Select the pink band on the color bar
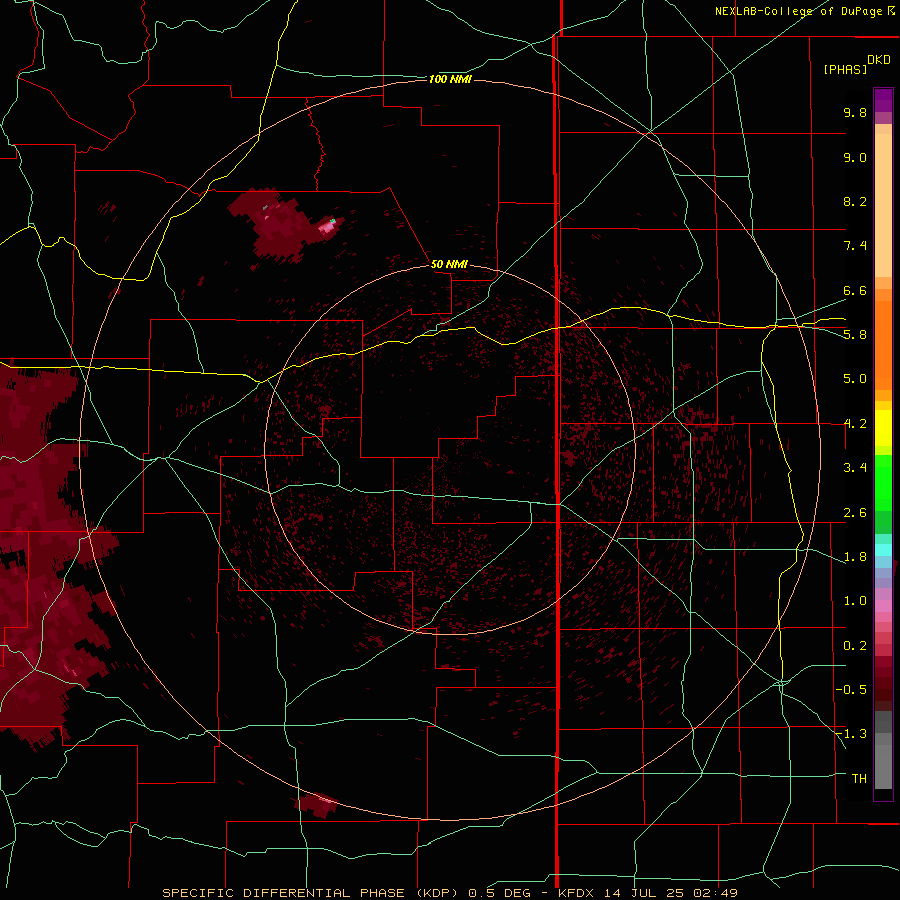Image resolution: width=900 pixels, height=900 pixels. tap(883, 606)
